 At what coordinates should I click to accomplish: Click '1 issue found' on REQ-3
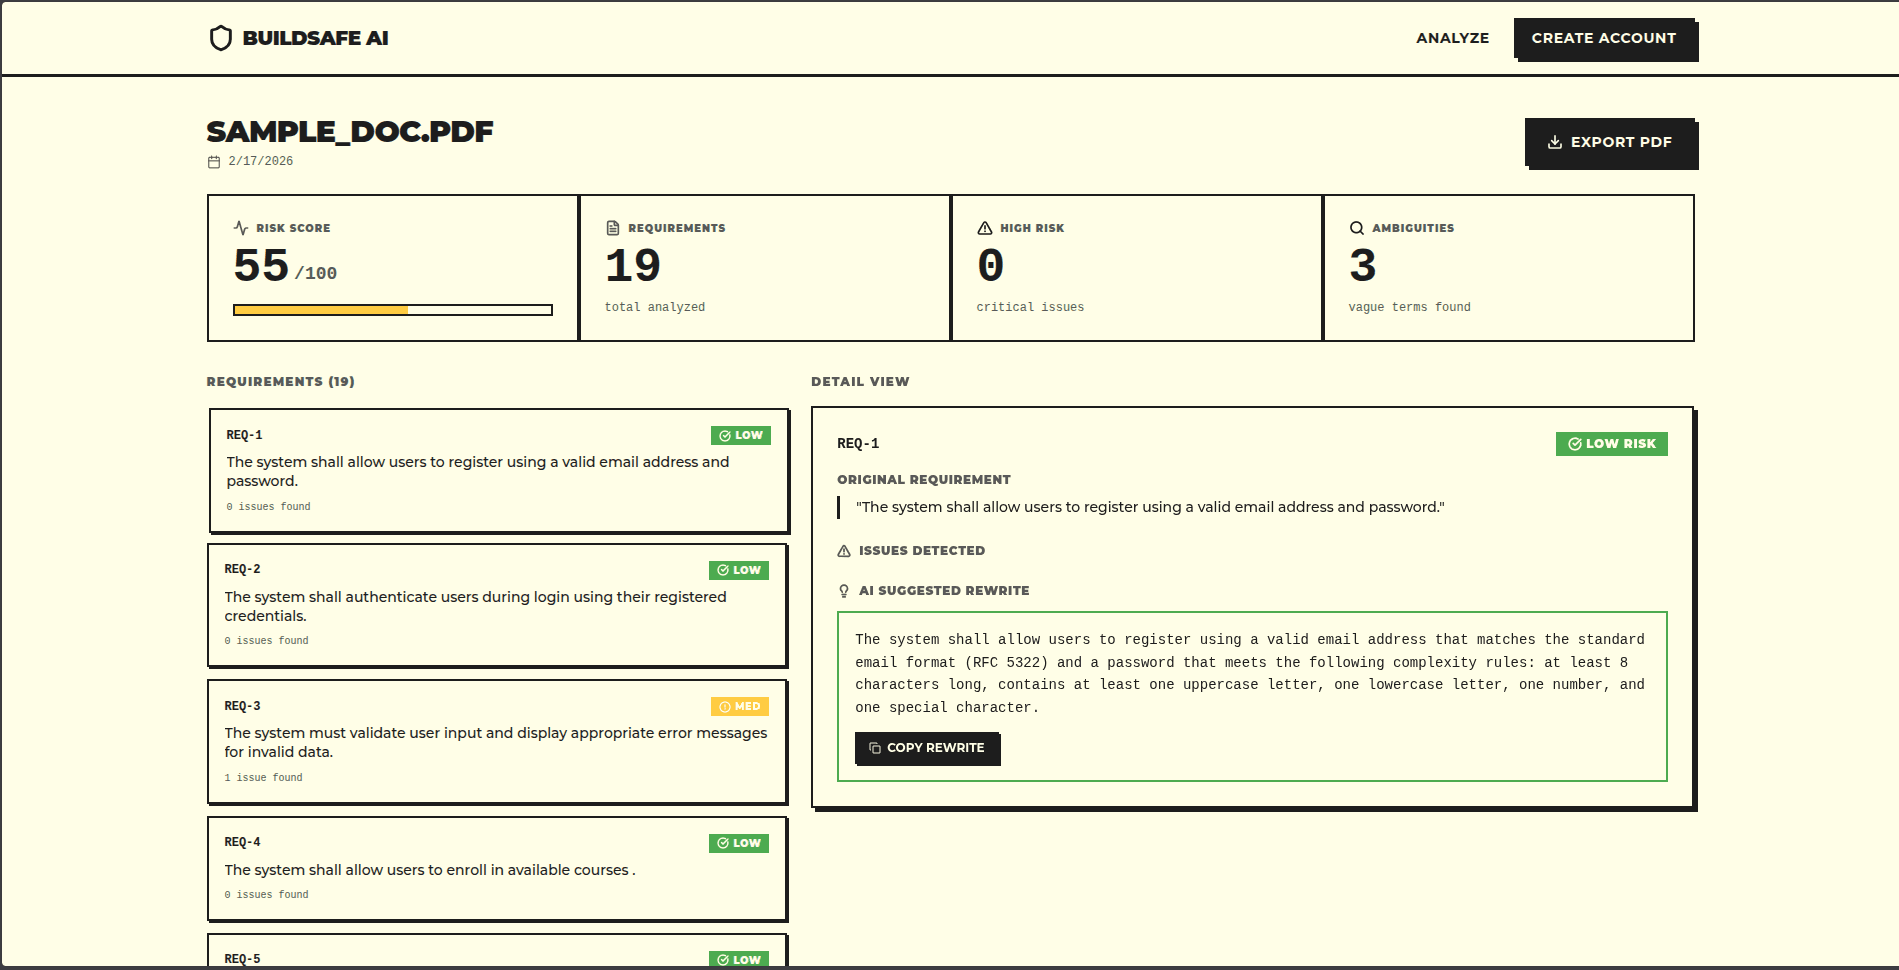tap(263, 778)
